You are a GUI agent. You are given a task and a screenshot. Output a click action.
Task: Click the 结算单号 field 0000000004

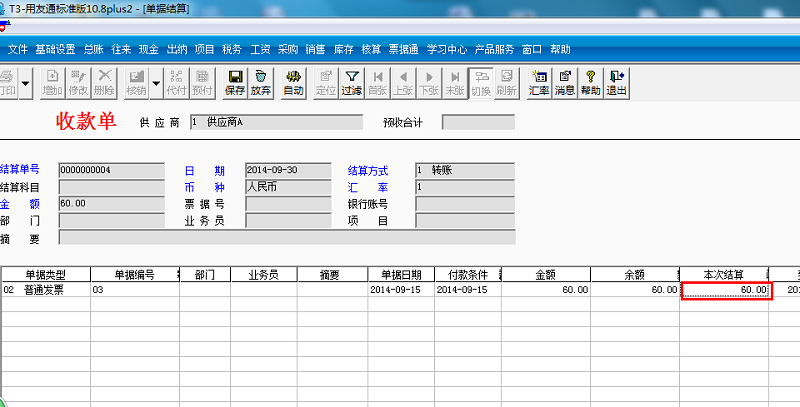(112, 170)
